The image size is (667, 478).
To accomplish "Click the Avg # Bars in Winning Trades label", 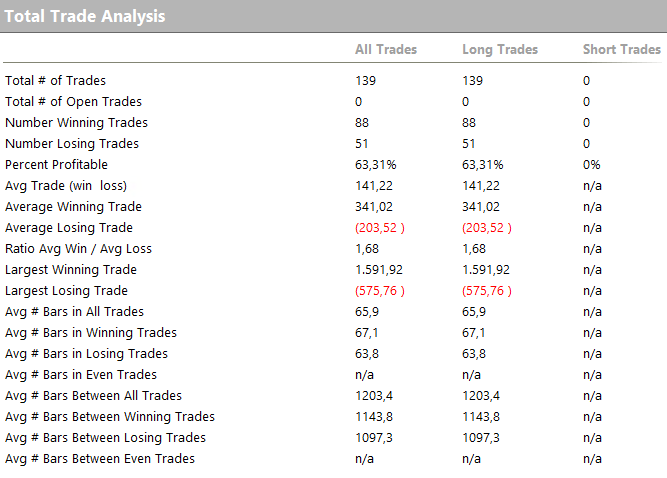I will click(x=90, y=333).
